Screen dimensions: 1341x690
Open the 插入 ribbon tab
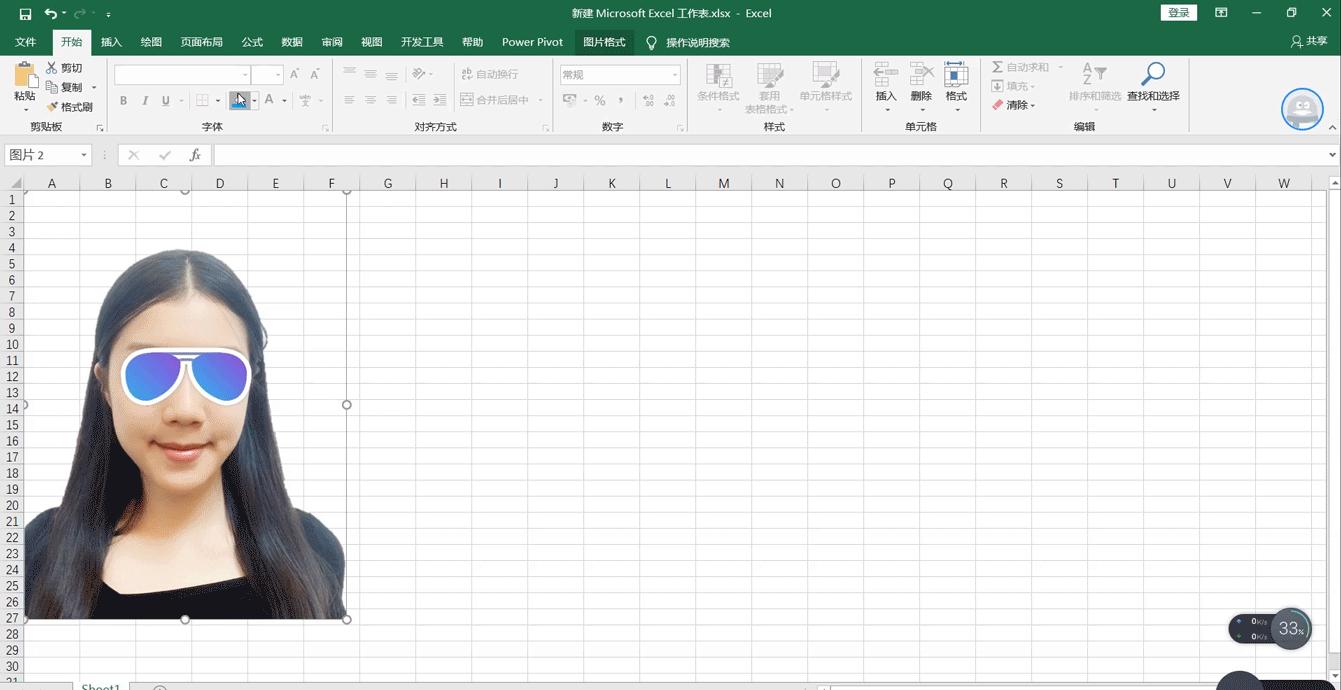tap(110, 42)
